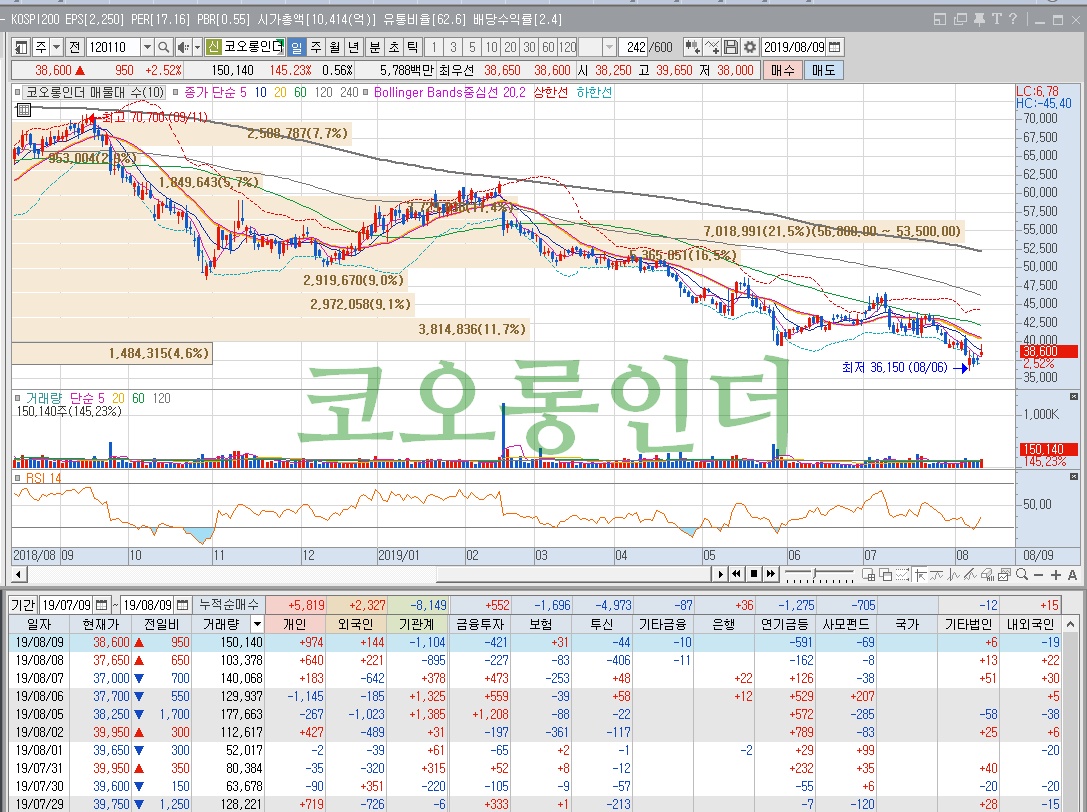Viewport: 1087px width, 812px height.
Task: Open the calendar date picker icon
Action: (x=835, y=47)
